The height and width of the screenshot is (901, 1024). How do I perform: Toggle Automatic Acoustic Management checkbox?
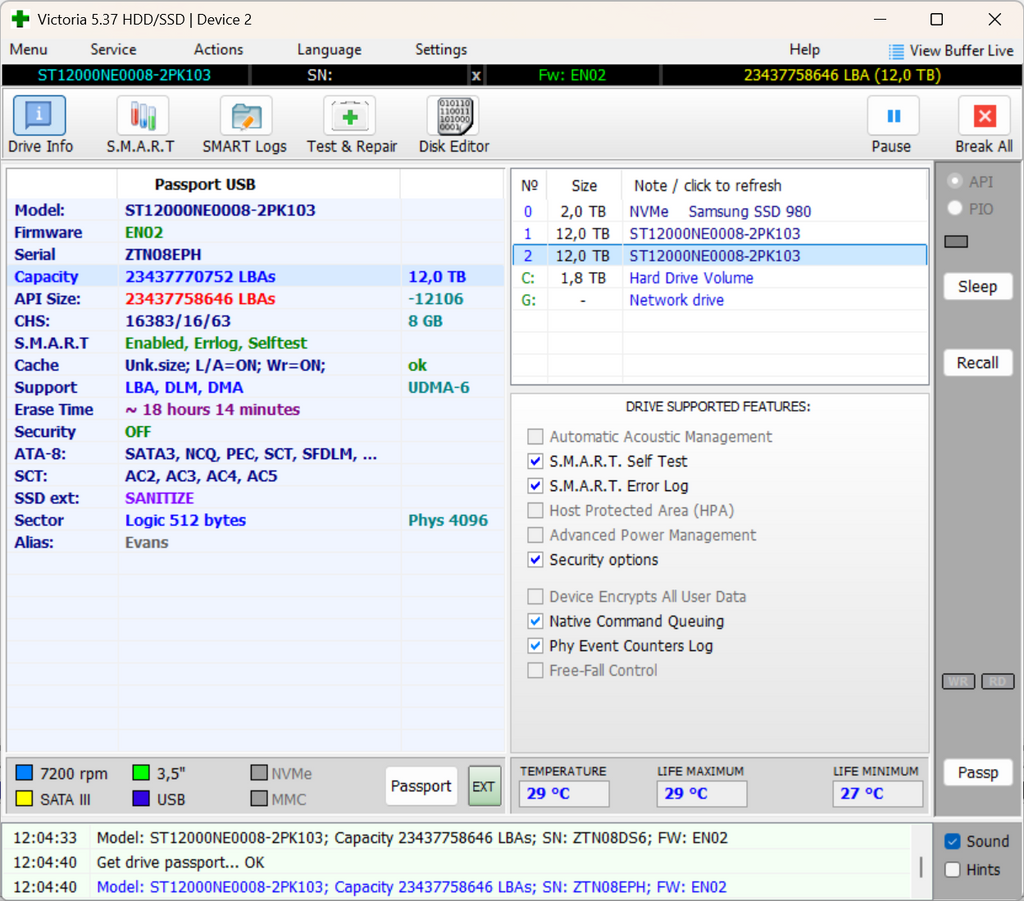click(x=535, y=436)
